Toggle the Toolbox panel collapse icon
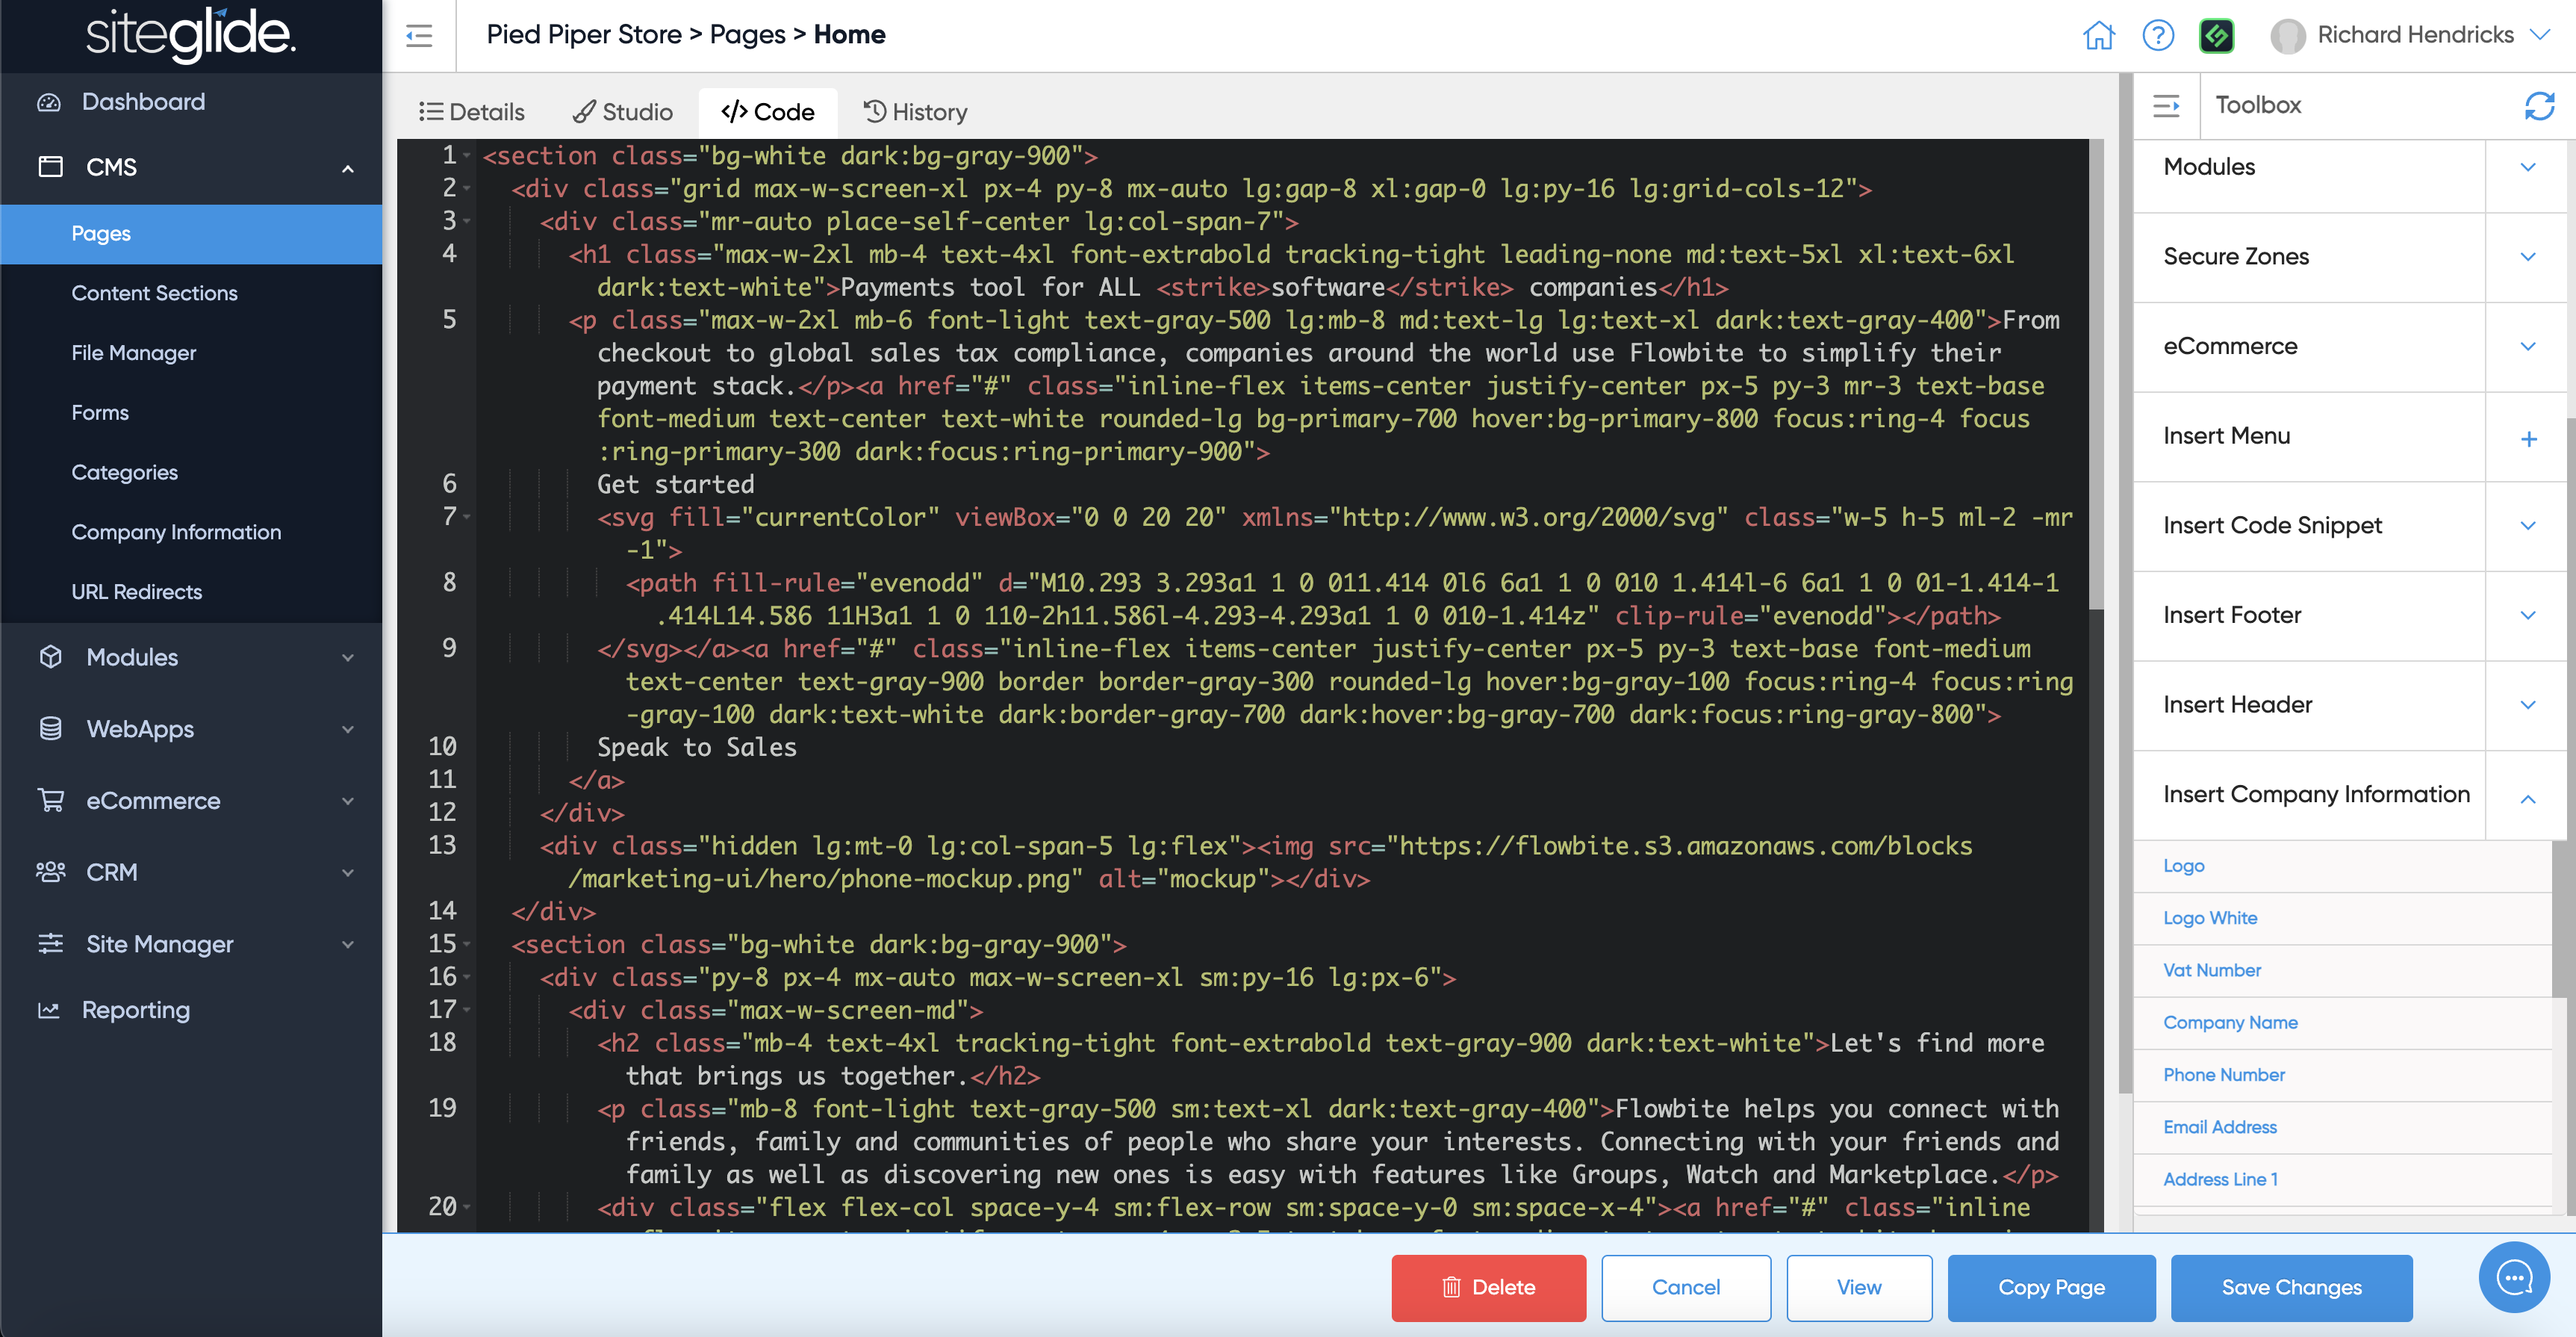 (2166, 105)
